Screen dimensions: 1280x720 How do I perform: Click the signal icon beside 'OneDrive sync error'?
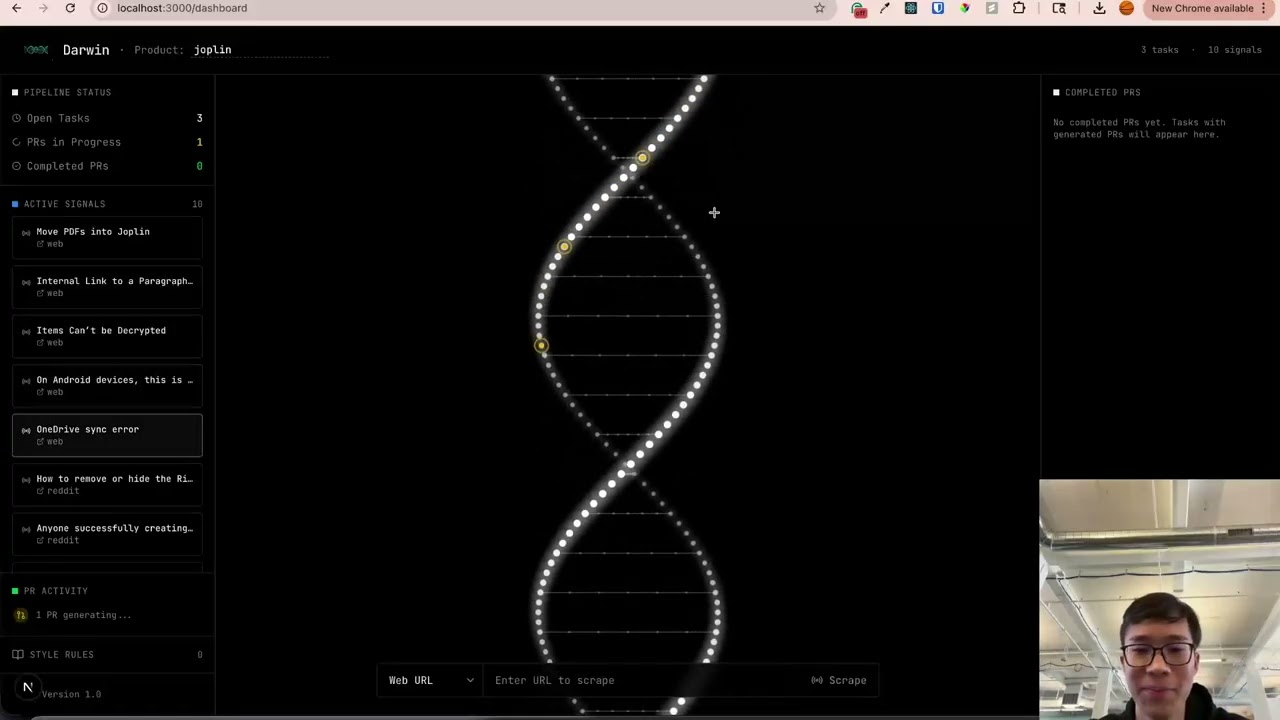tap(26, 430)
